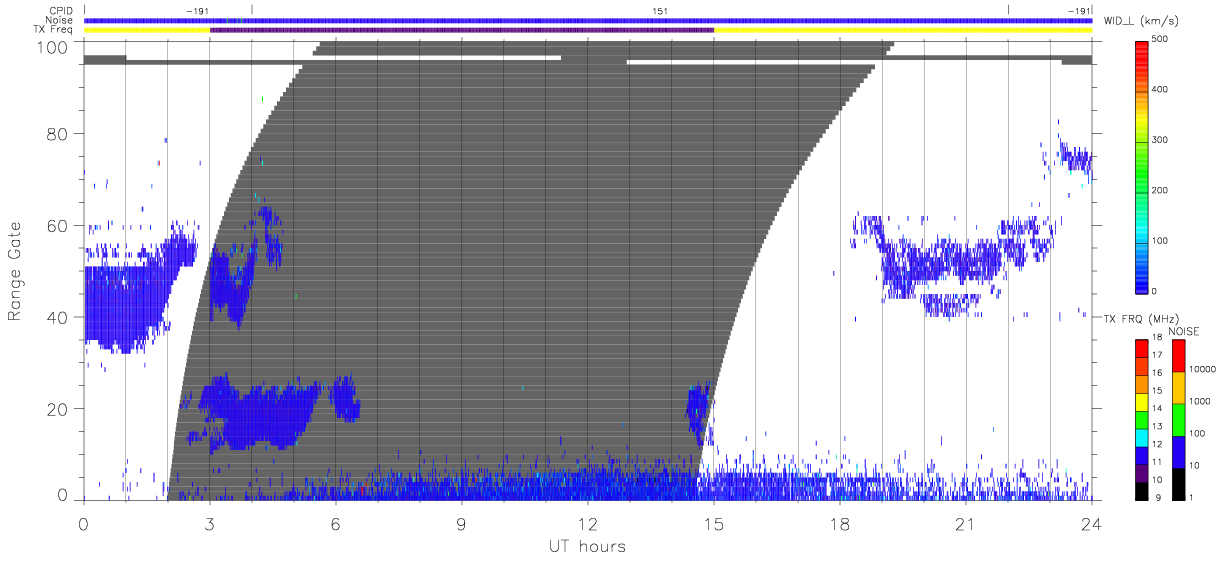Screen dimensions: 1228x567
Task: Click the 60 tick on Range Gate axis
Action: pos(59,225)
